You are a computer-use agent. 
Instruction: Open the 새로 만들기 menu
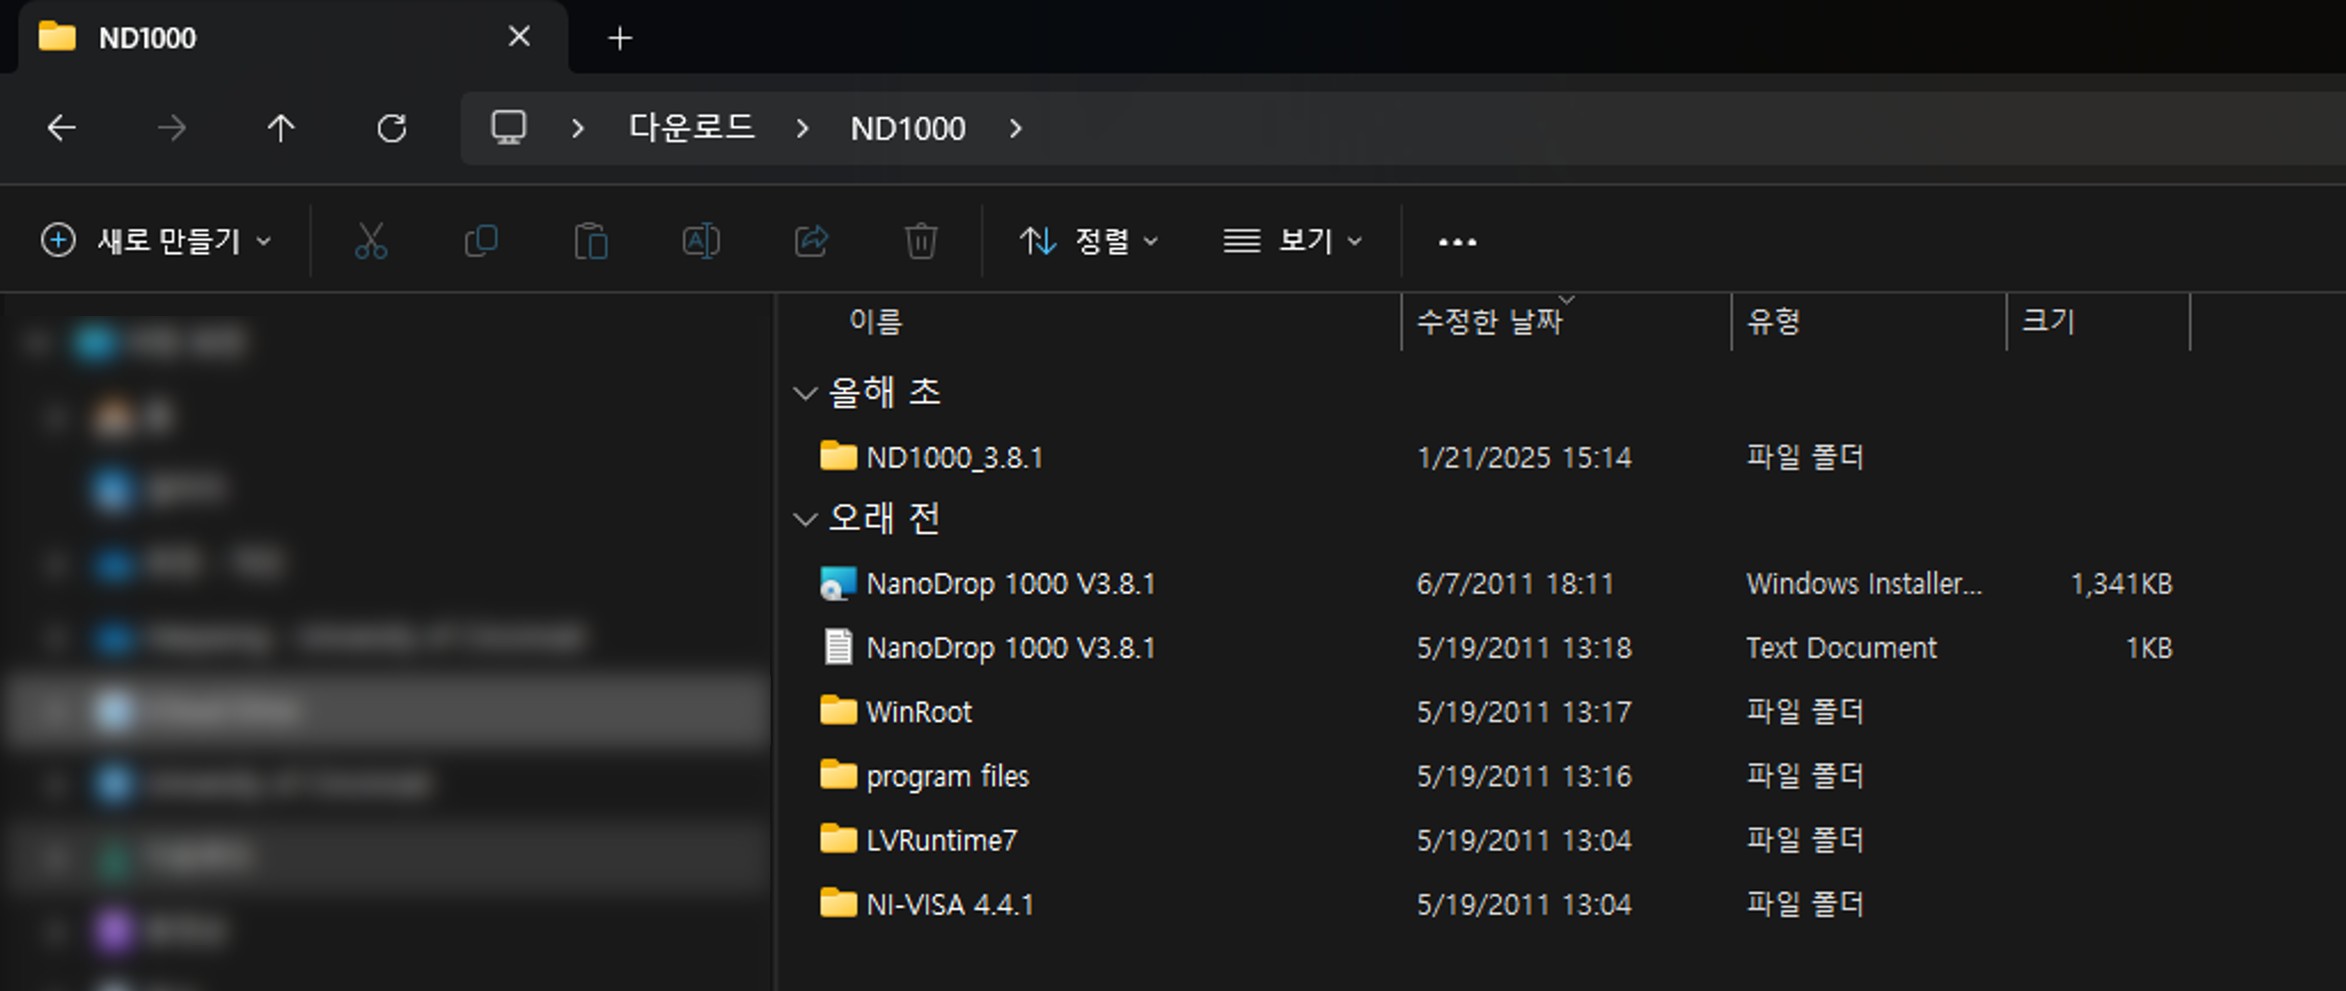156,241
